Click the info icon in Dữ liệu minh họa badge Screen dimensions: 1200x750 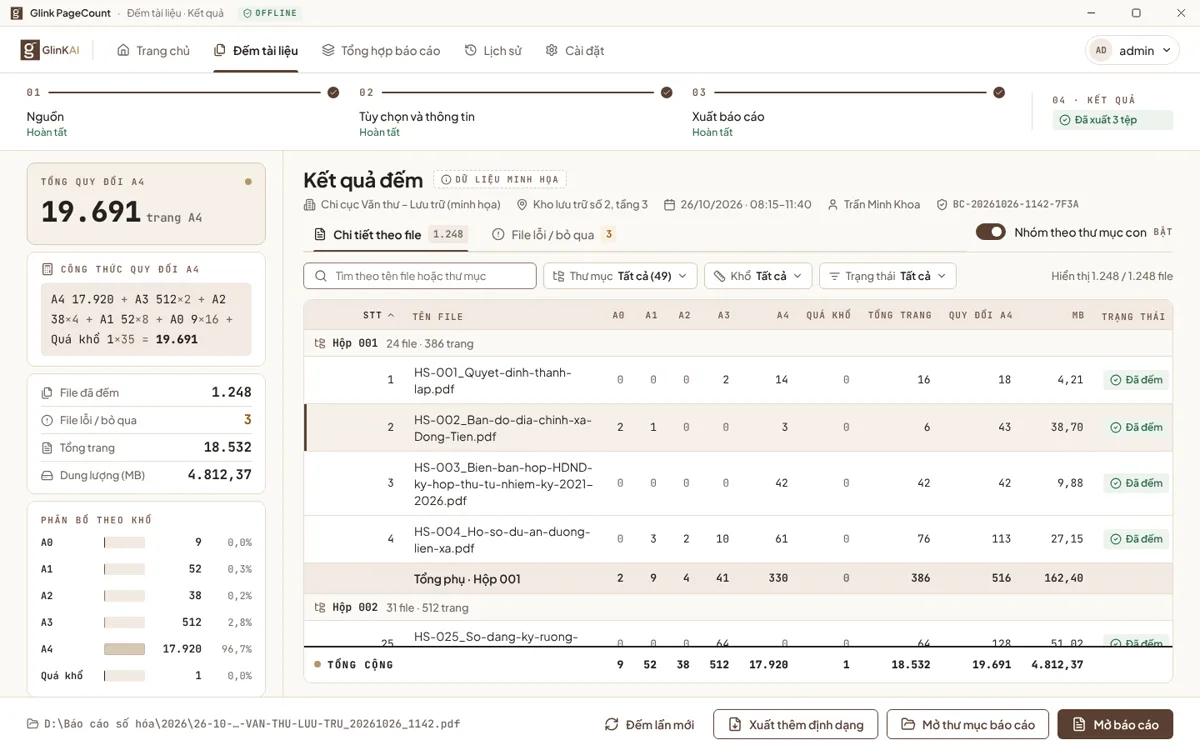click(446, 180)
